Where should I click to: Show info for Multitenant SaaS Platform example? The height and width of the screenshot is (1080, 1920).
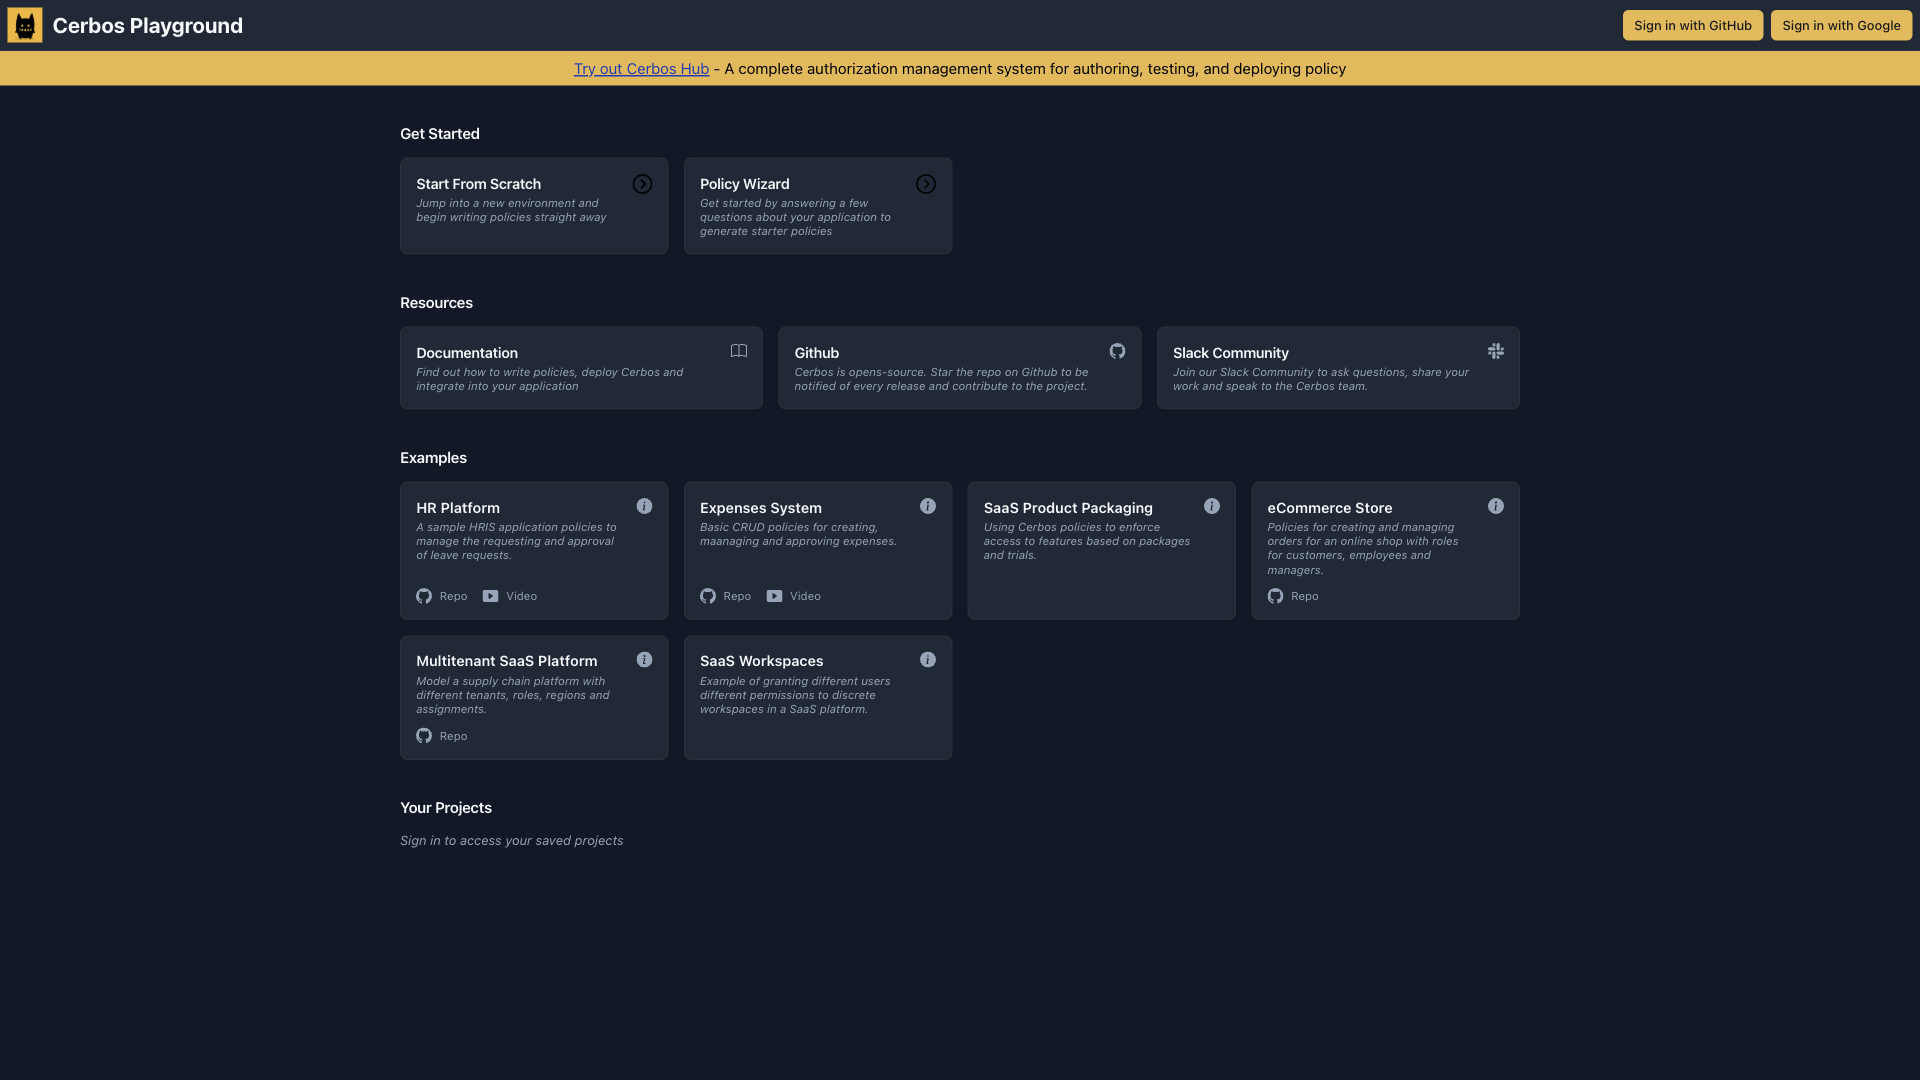(x=645, y=660)
